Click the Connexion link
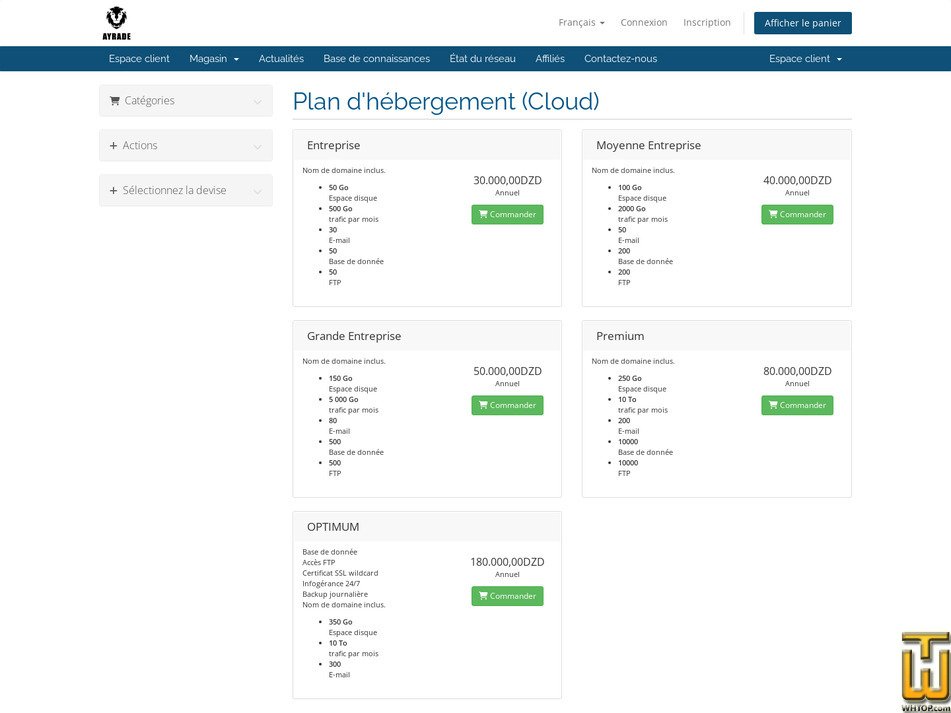This screenshot has width=951, height=713. (644, 22)
